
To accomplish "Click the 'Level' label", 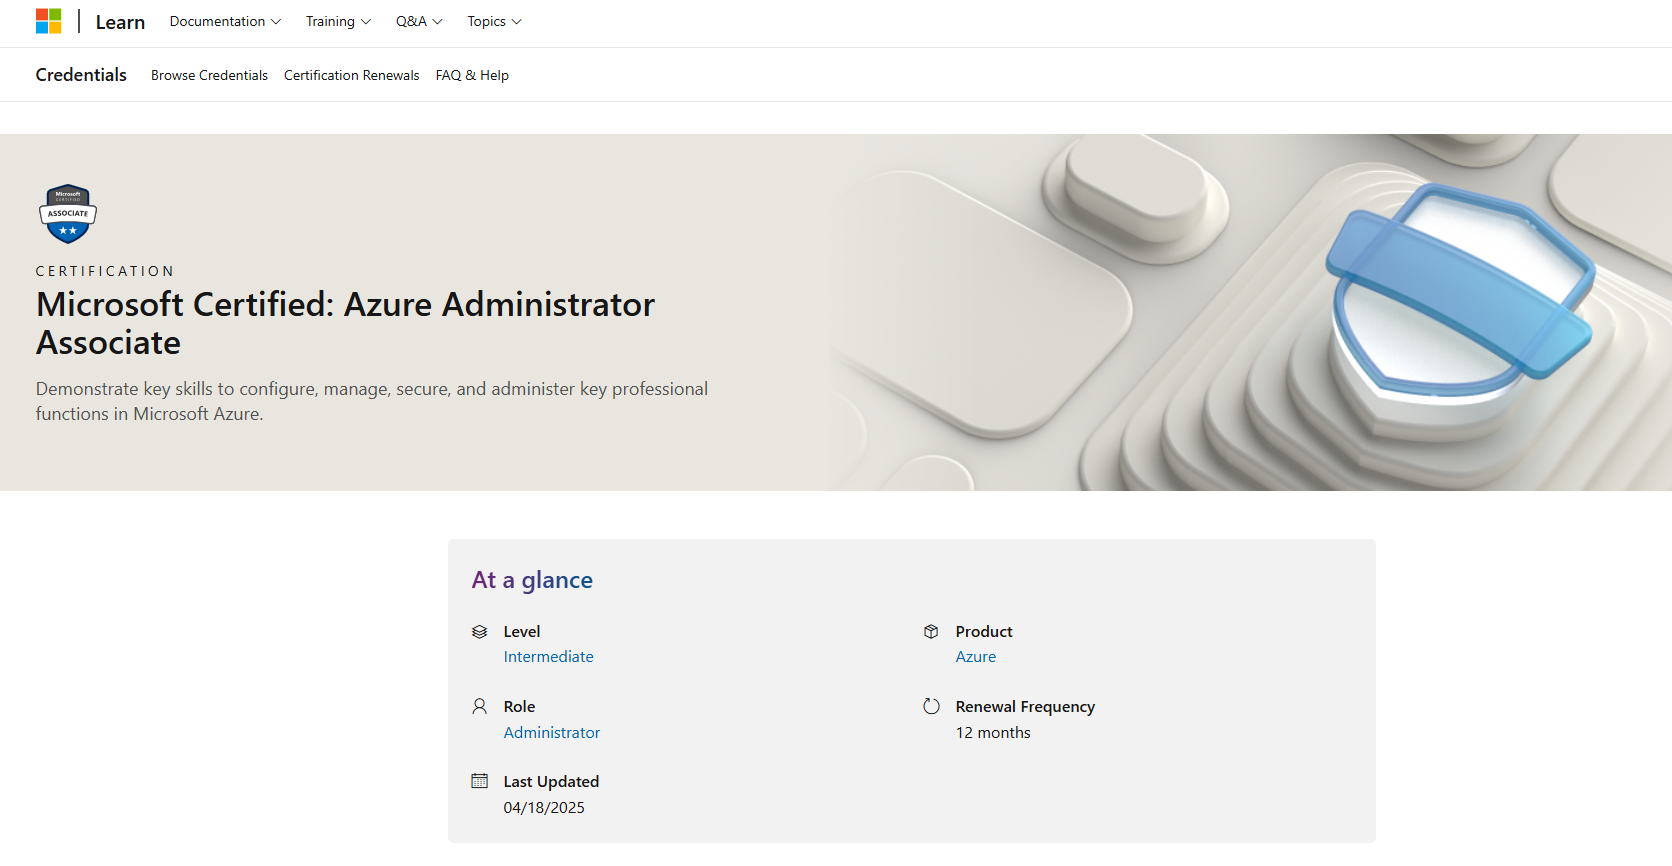I will 522,632.
